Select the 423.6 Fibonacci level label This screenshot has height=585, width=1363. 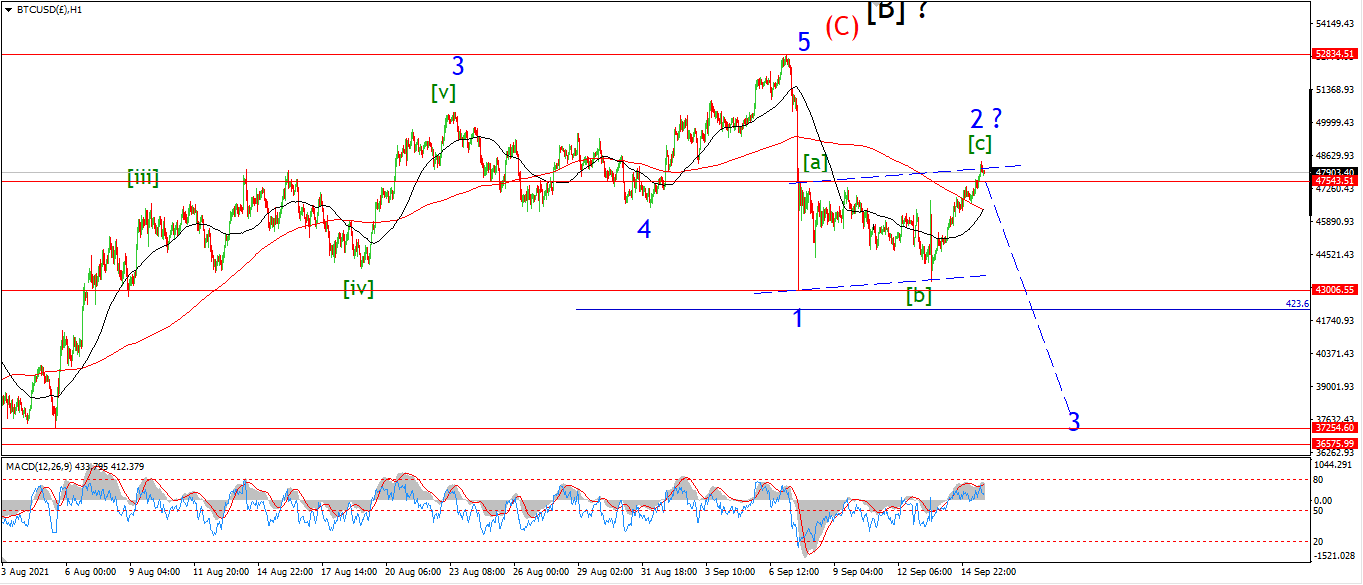coord(1297,303)
